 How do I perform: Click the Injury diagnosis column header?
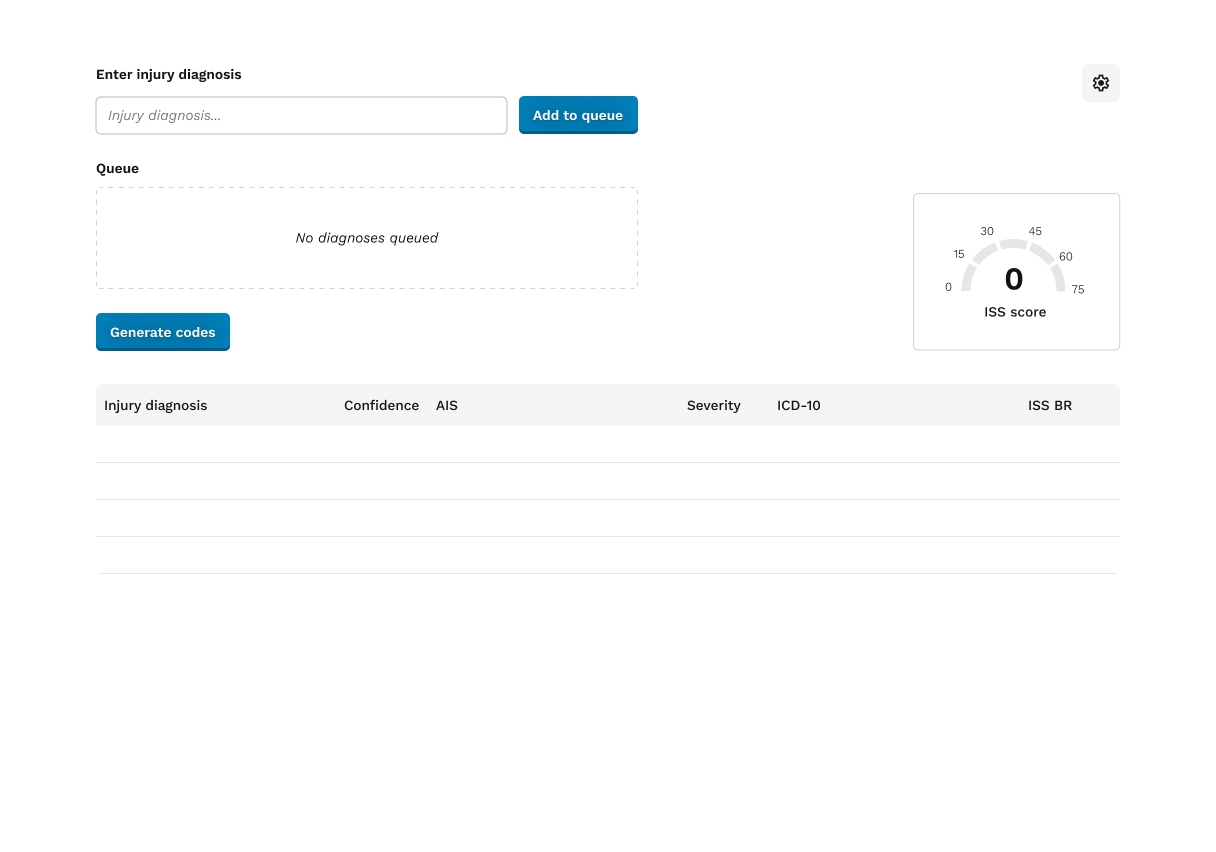[x=156, y=405]
